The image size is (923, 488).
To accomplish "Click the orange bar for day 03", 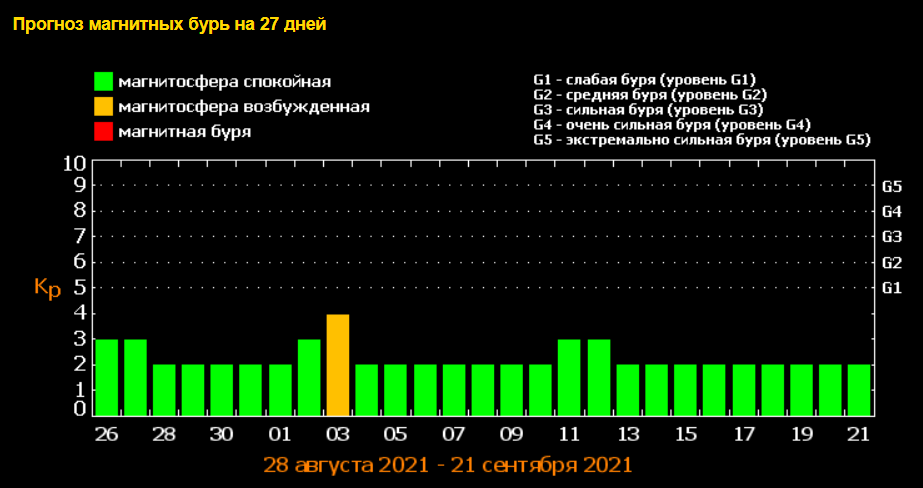I will (x=338, y=364).
